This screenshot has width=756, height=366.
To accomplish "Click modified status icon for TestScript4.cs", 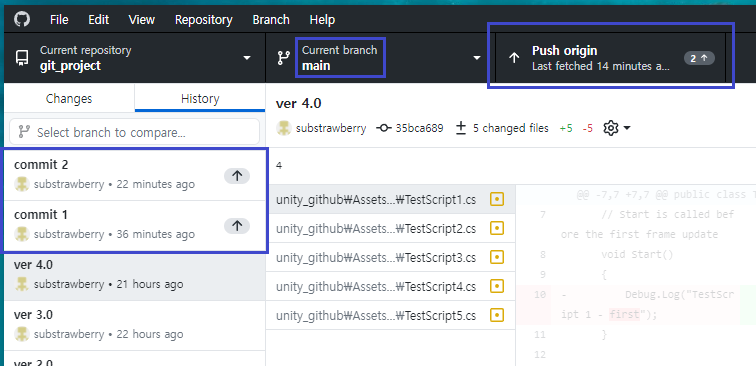I will click(x=497, y=286).
